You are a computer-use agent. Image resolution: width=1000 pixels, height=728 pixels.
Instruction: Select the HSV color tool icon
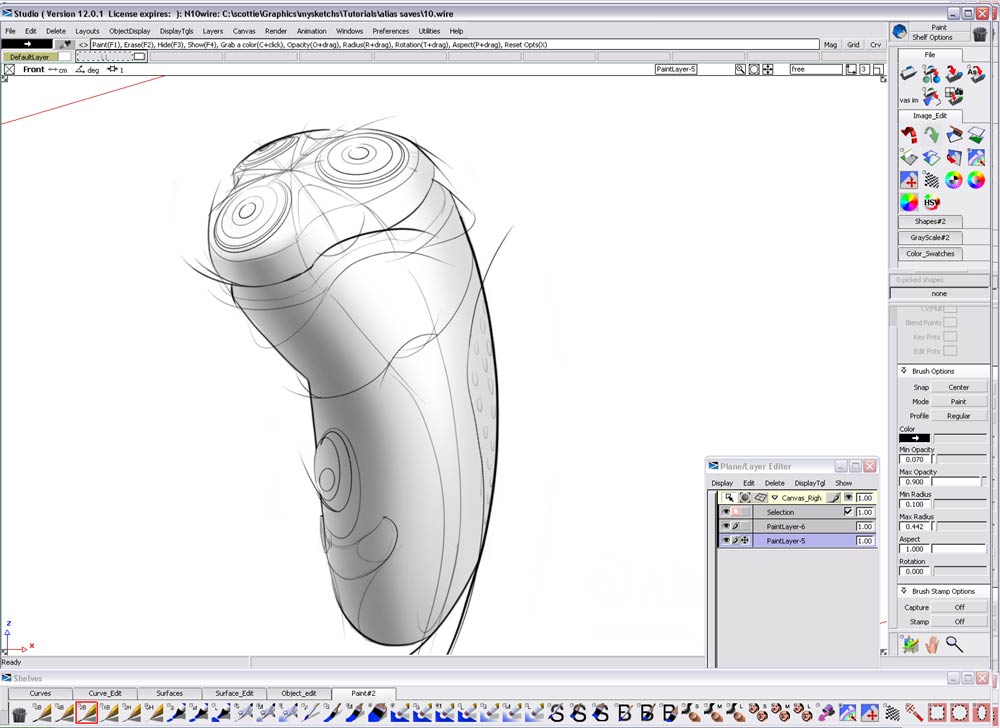pos(932,201)
